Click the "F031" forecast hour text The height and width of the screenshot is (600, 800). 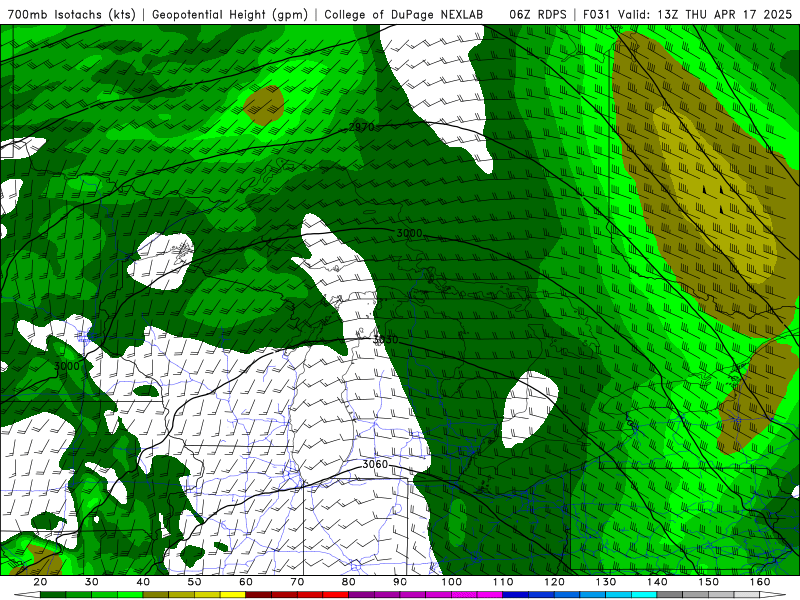[596, 14]
